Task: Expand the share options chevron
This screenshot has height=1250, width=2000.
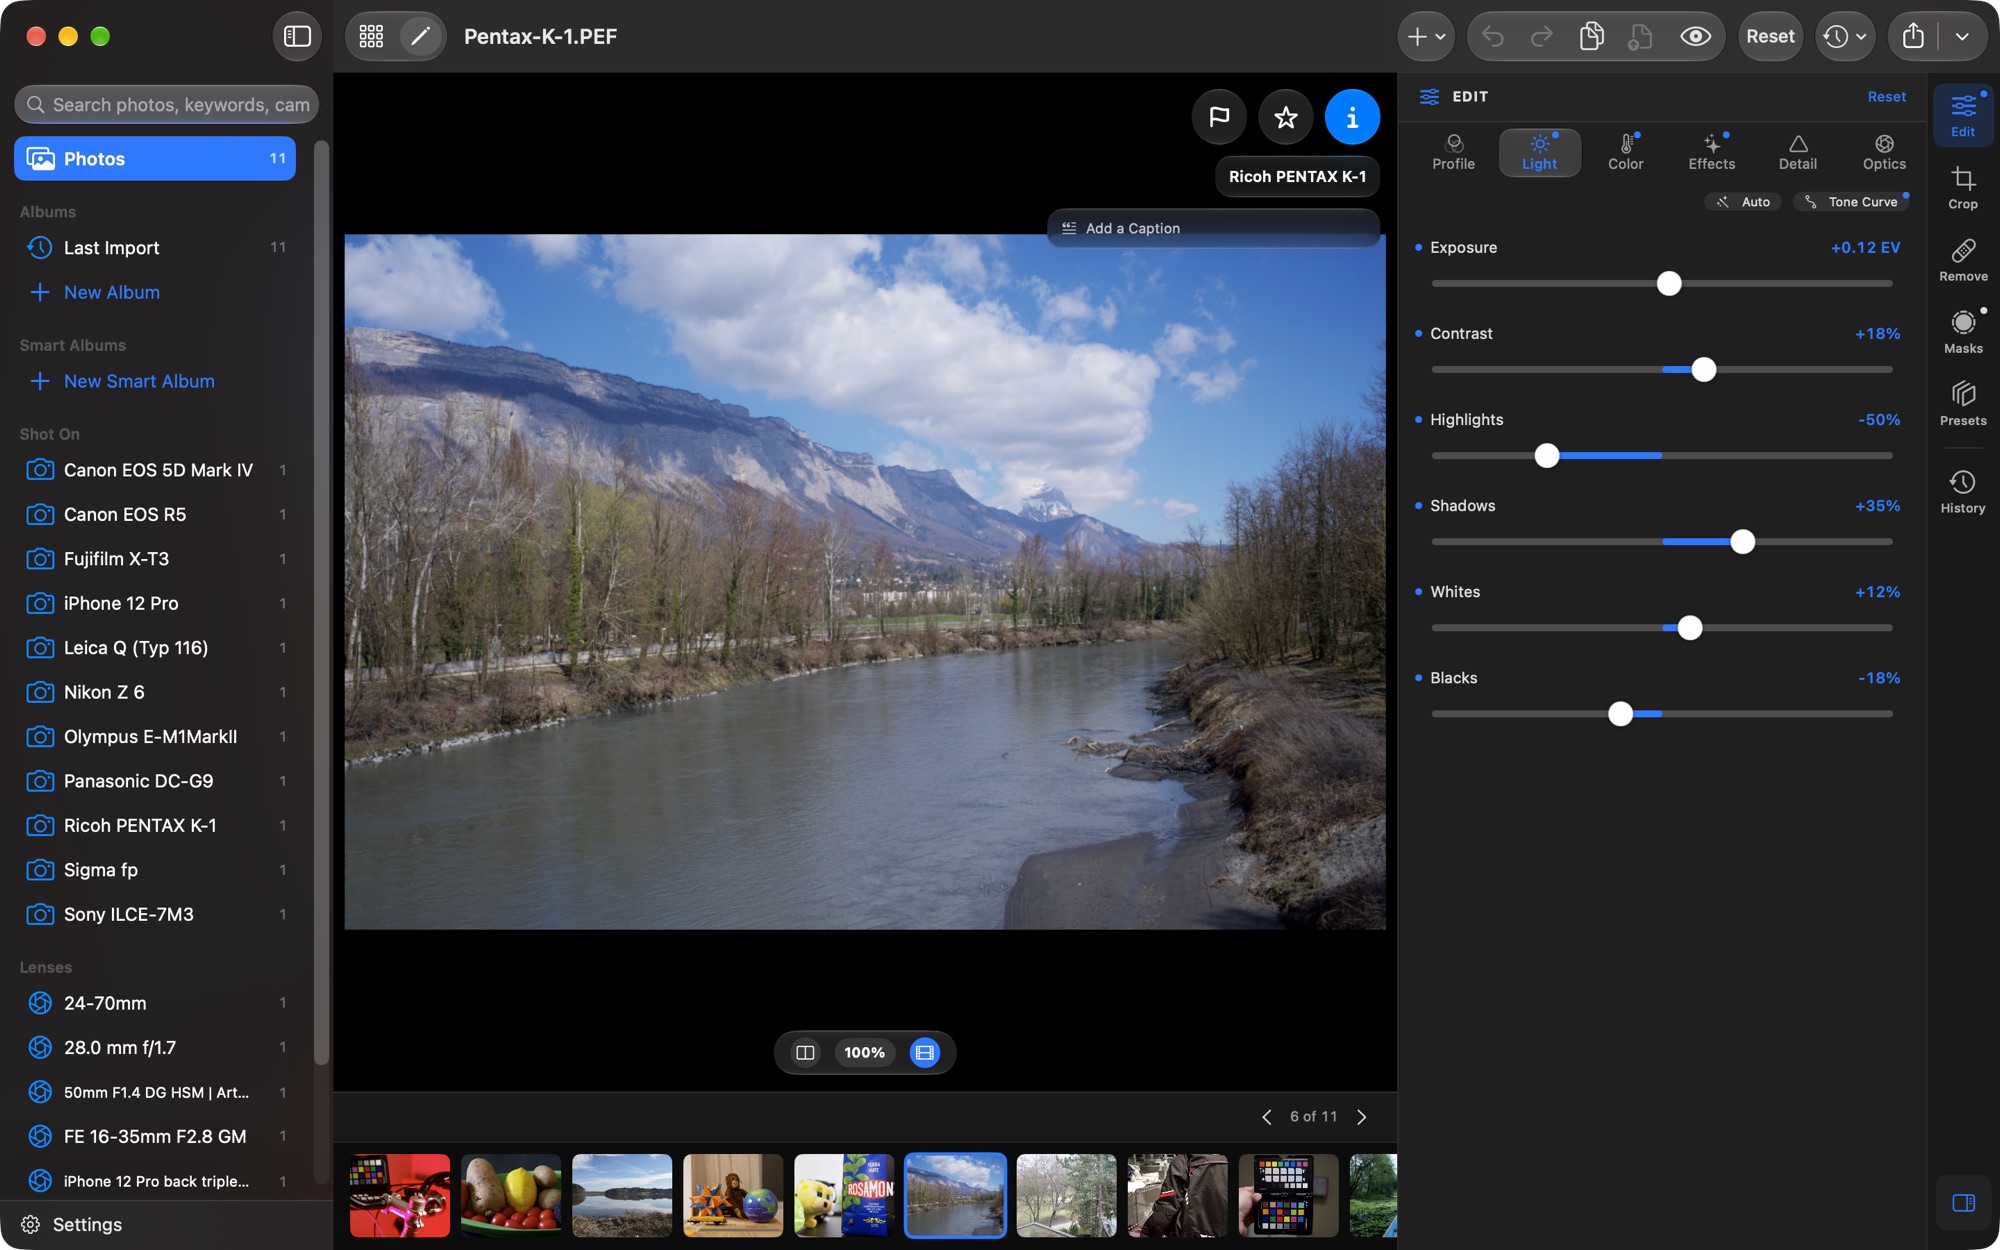Action: tap(1962, 36)
